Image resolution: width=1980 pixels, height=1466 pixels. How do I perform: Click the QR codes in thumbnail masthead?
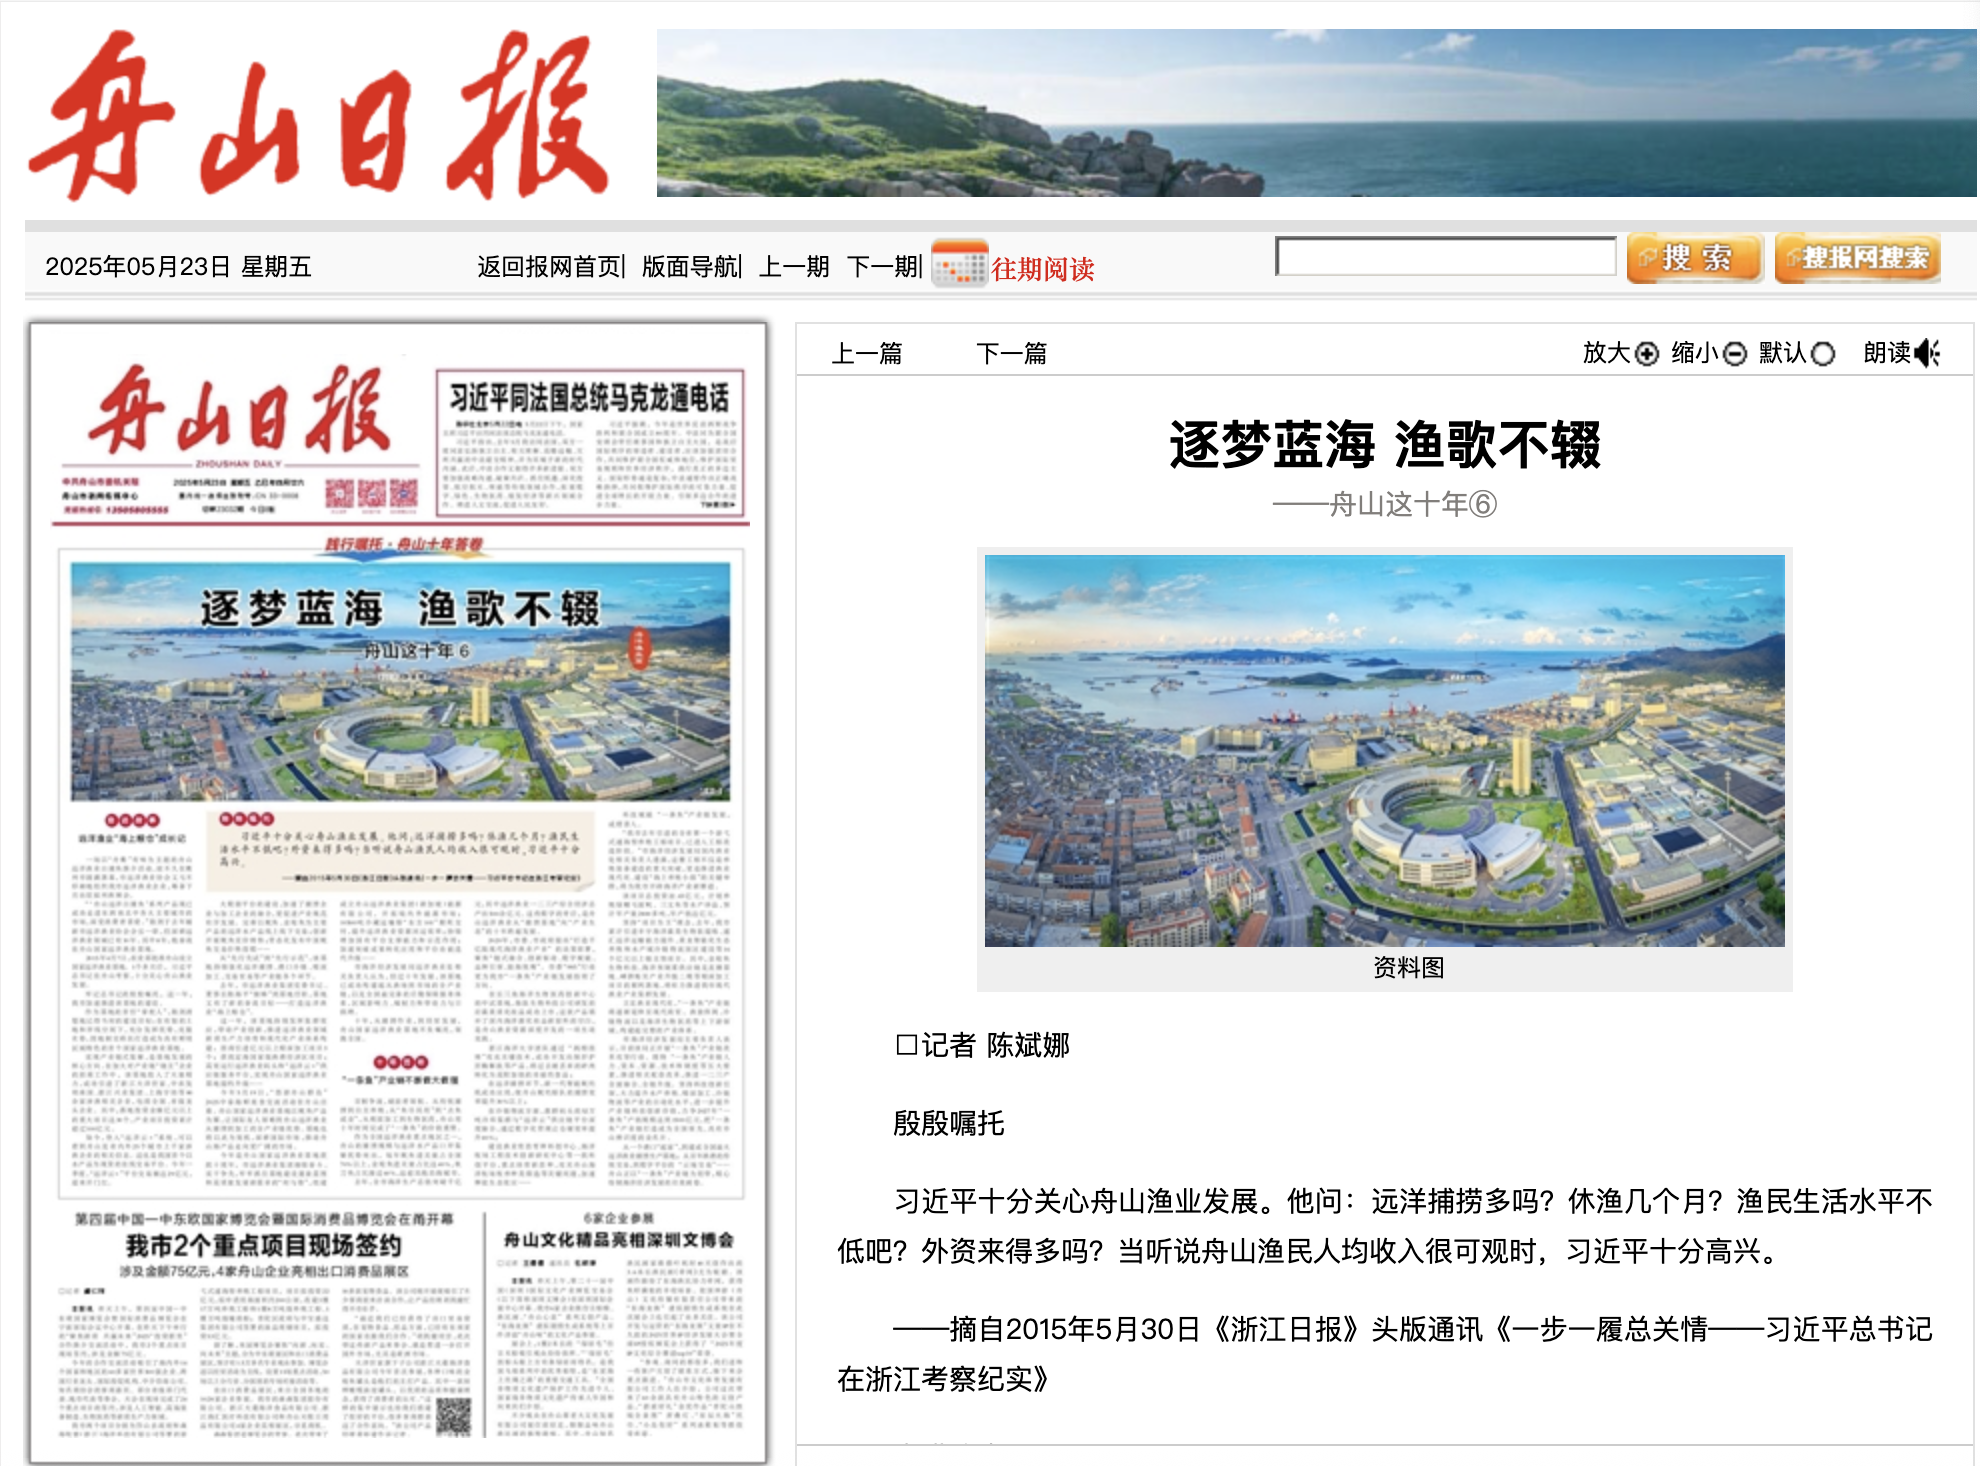pos(371,493)
